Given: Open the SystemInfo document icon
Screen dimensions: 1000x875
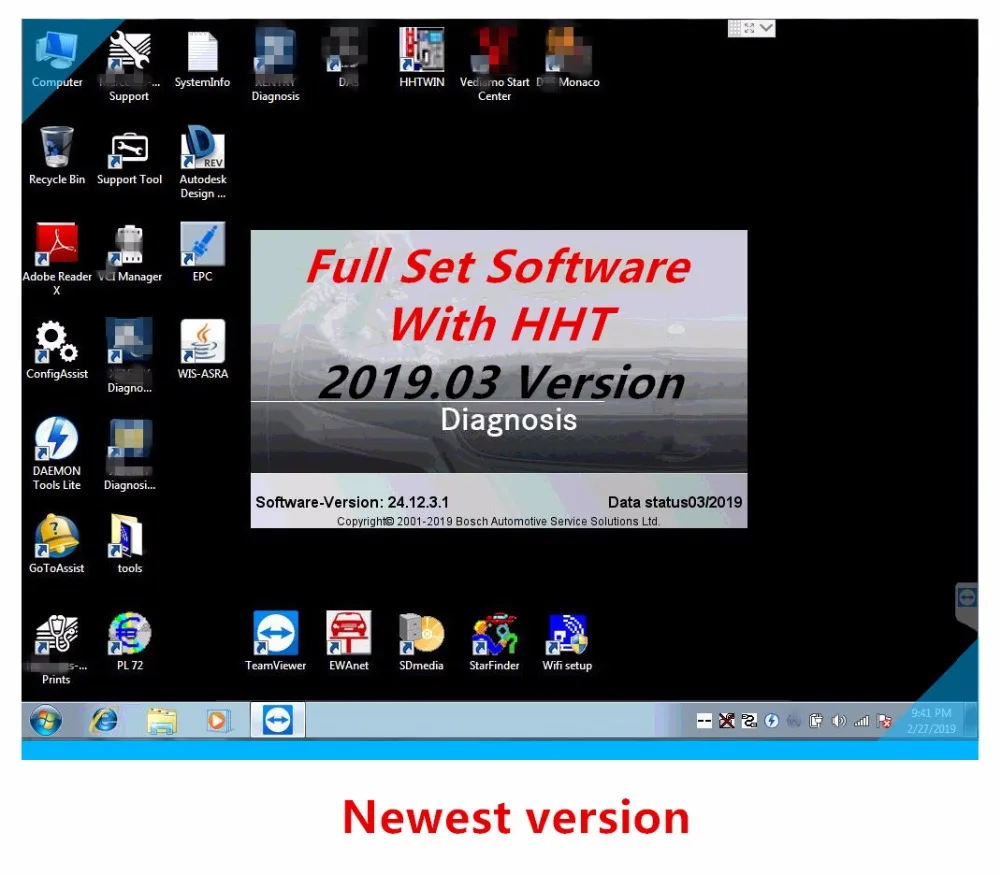Looking at the screenshot, I should [202, 59].
